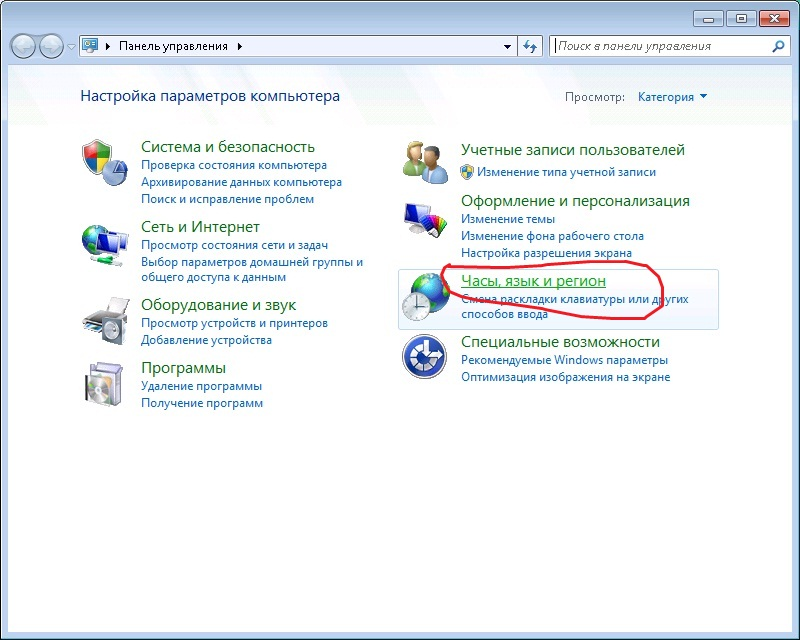Open Часы, язык и регион category
This screenshot has width=800, height=640.
click(533, 281)
